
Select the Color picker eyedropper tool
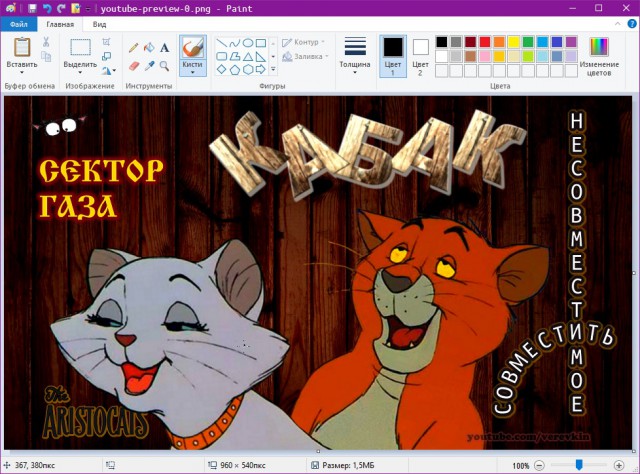(149, 66)
